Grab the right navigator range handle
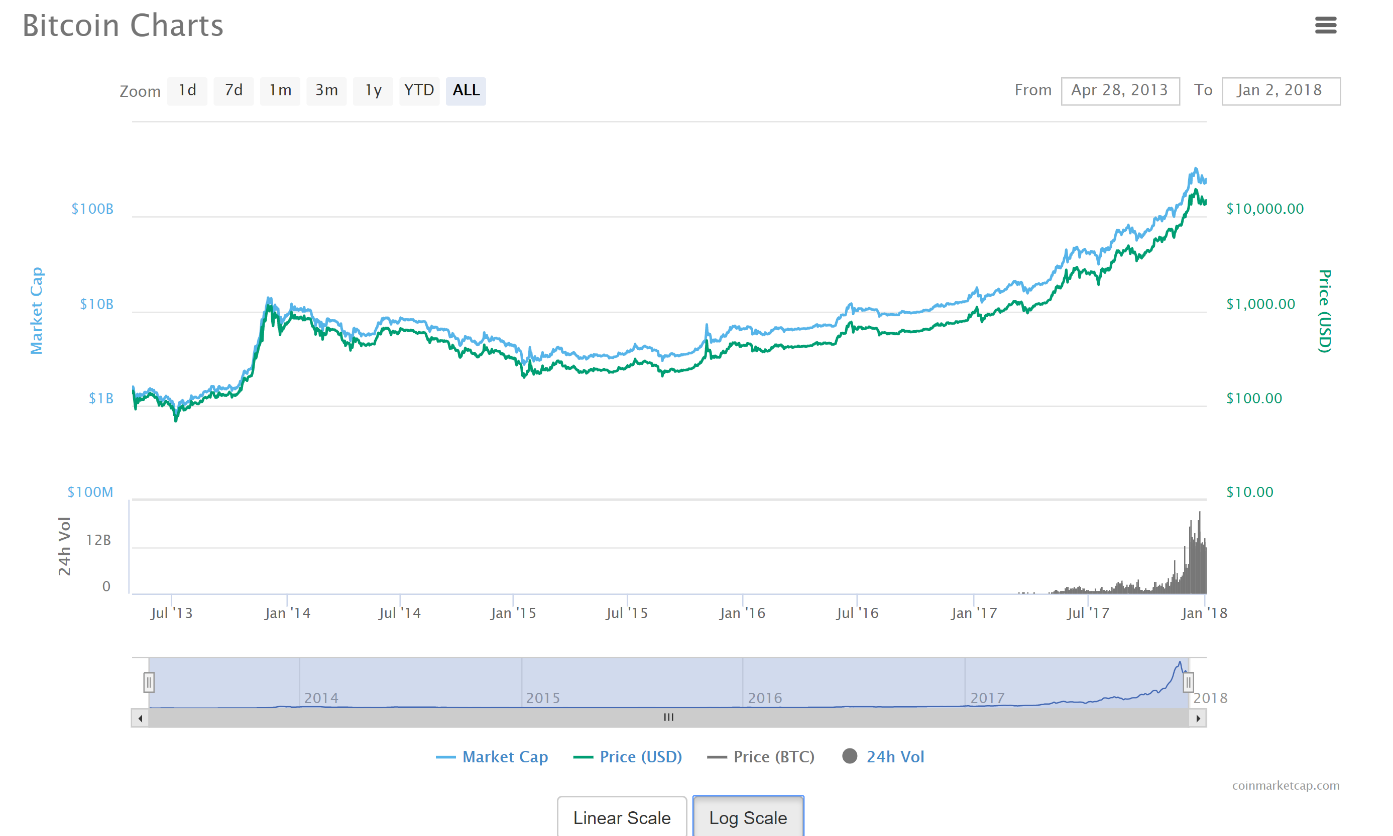Viewport: 1393px width, 836px height. tap(1189, 682)
